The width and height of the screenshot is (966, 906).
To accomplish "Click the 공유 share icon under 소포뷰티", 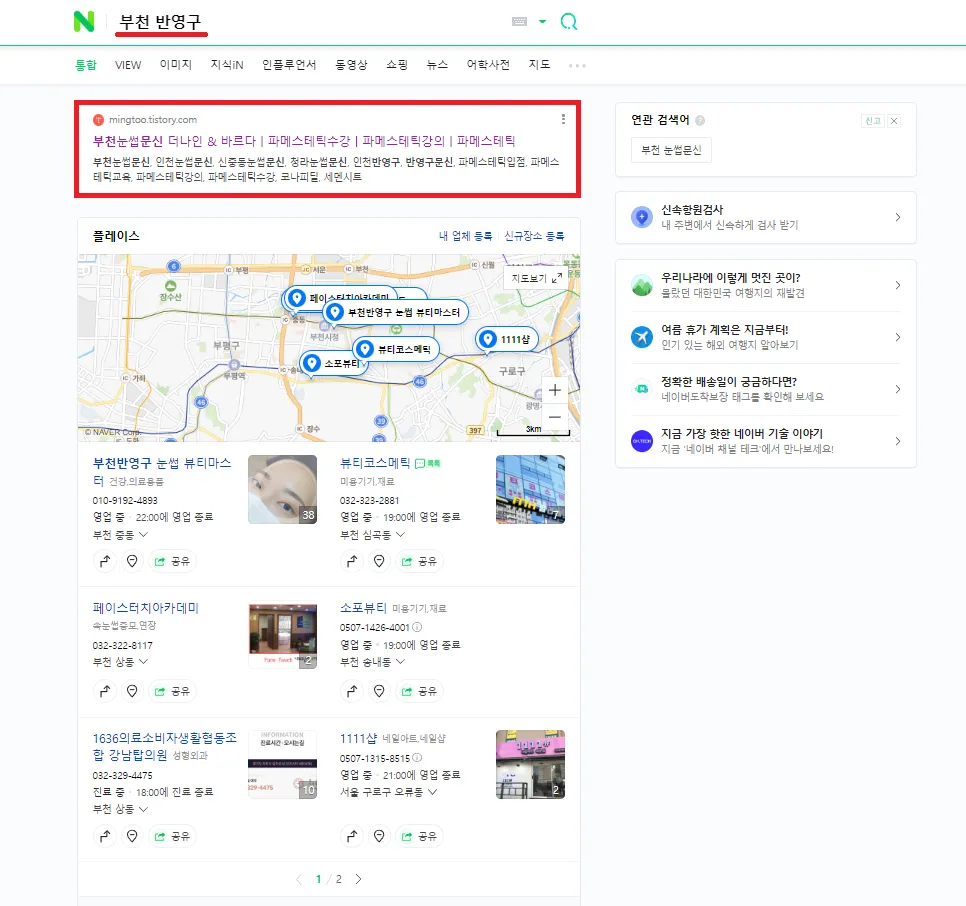I will (420, 691).
